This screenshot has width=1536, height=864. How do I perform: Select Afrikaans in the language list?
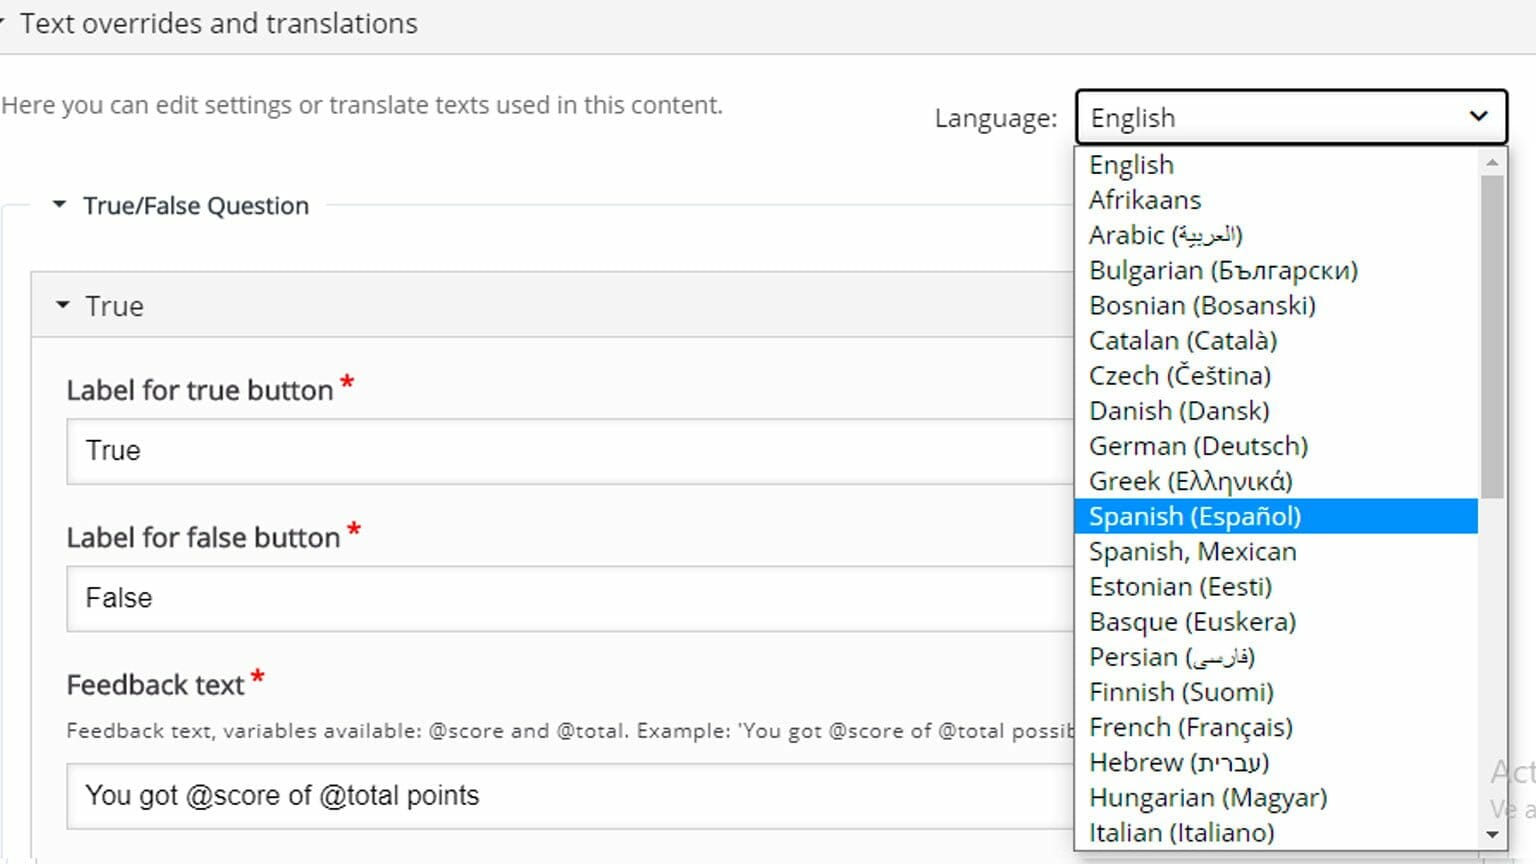pyautogui.click(x=1276, y=200)
